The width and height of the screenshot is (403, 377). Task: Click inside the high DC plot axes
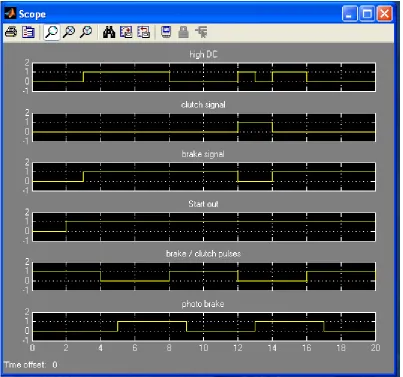[204, 77]
